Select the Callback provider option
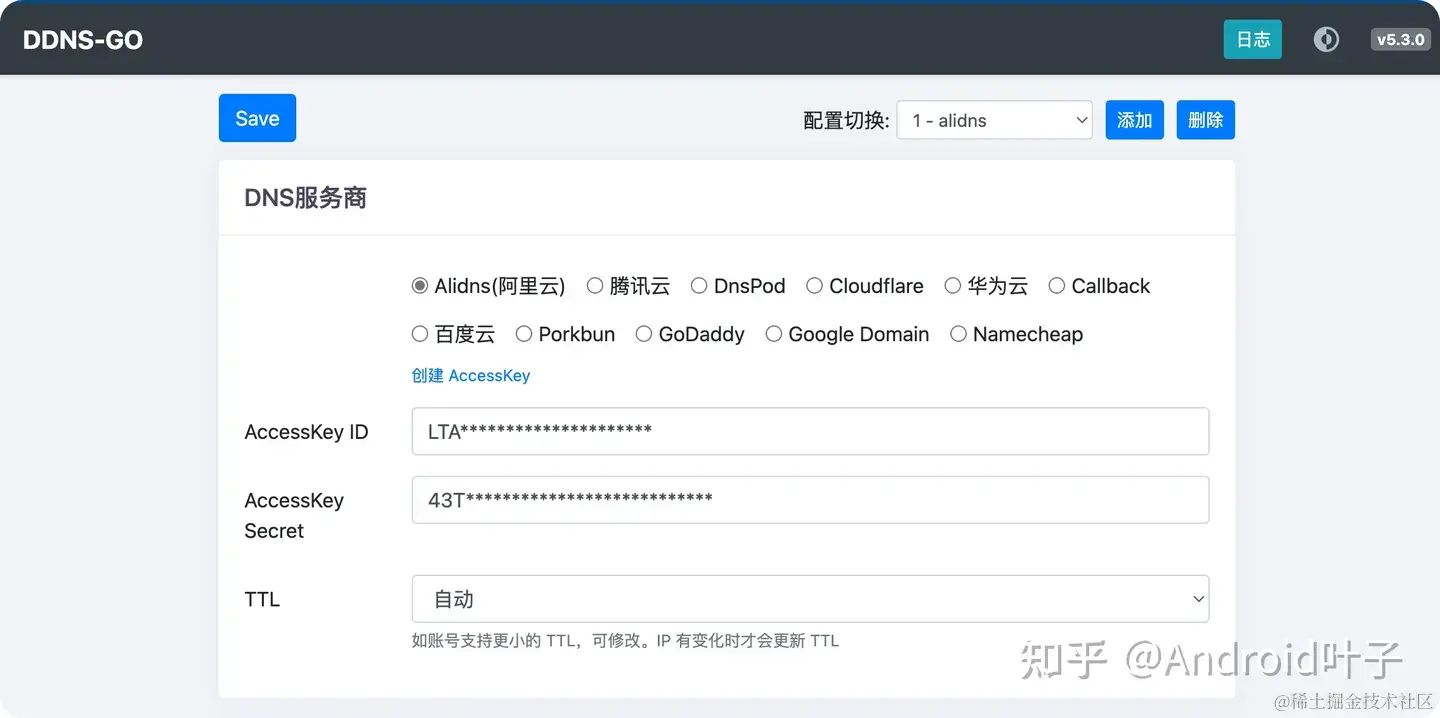The image size is (1440, 718). (x=1057, y=286)
